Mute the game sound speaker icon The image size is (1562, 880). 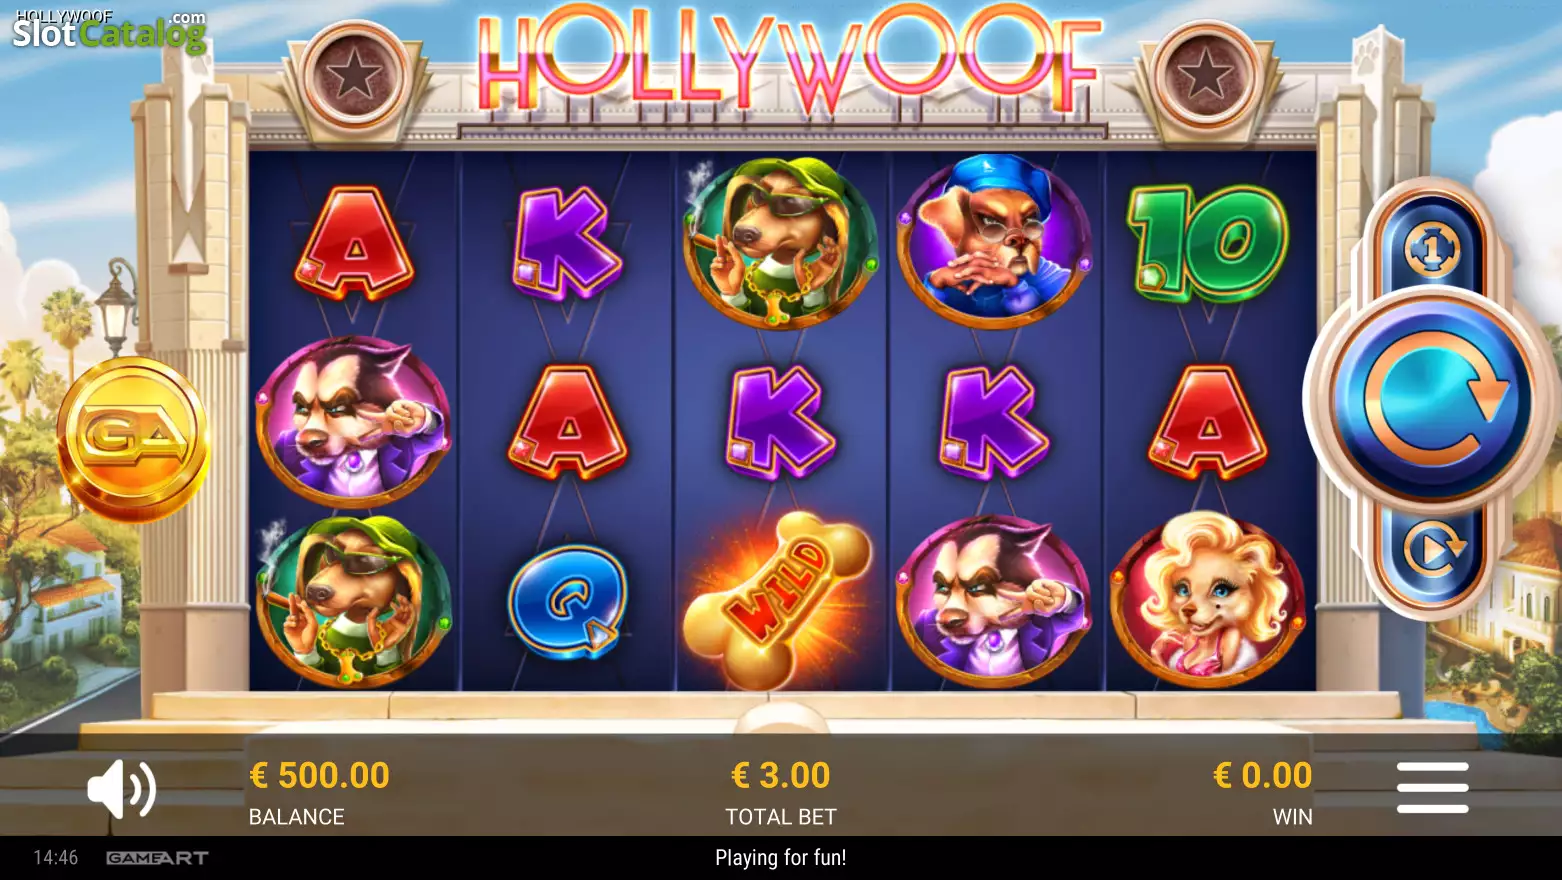[122, 789]
